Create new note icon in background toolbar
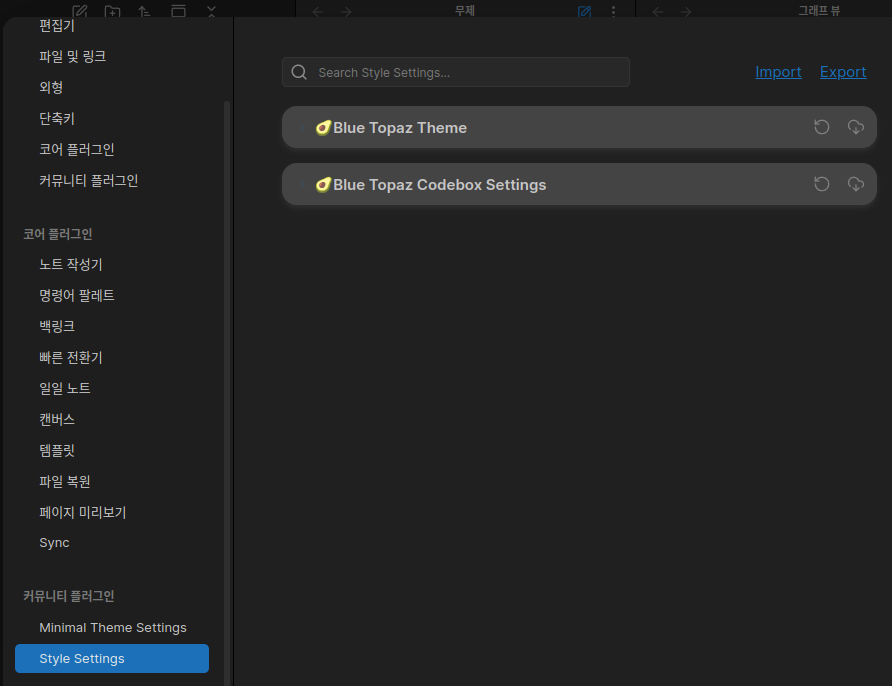The image size is (892, 686). click(80, 11)
